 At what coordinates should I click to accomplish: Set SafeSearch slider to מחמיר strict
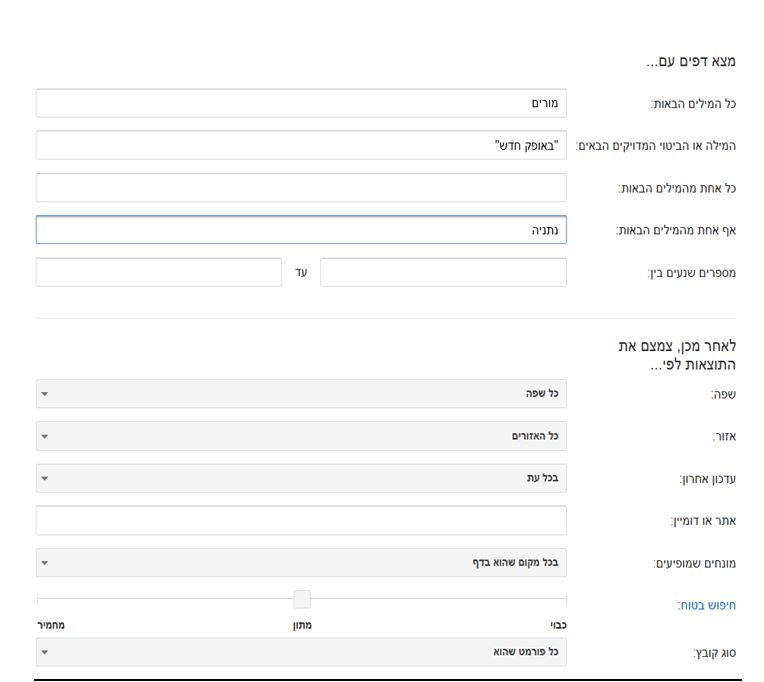tap(51, 625)
